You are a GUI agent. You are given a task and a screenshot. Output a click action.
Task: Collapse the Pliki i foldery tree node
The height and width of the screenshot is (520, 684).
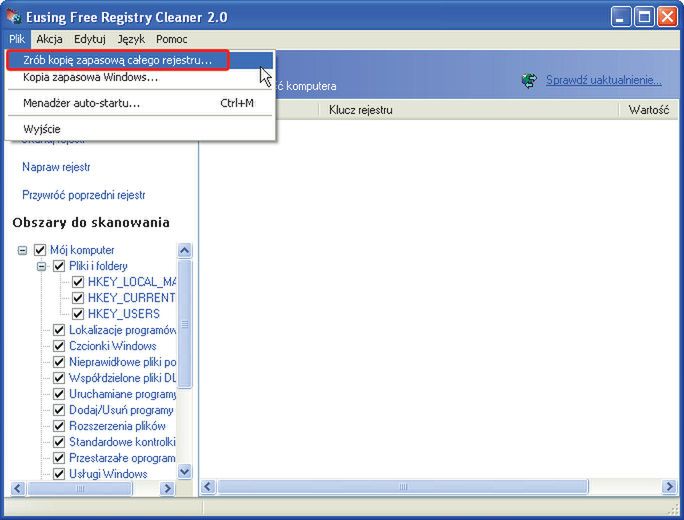coord(41,266)
